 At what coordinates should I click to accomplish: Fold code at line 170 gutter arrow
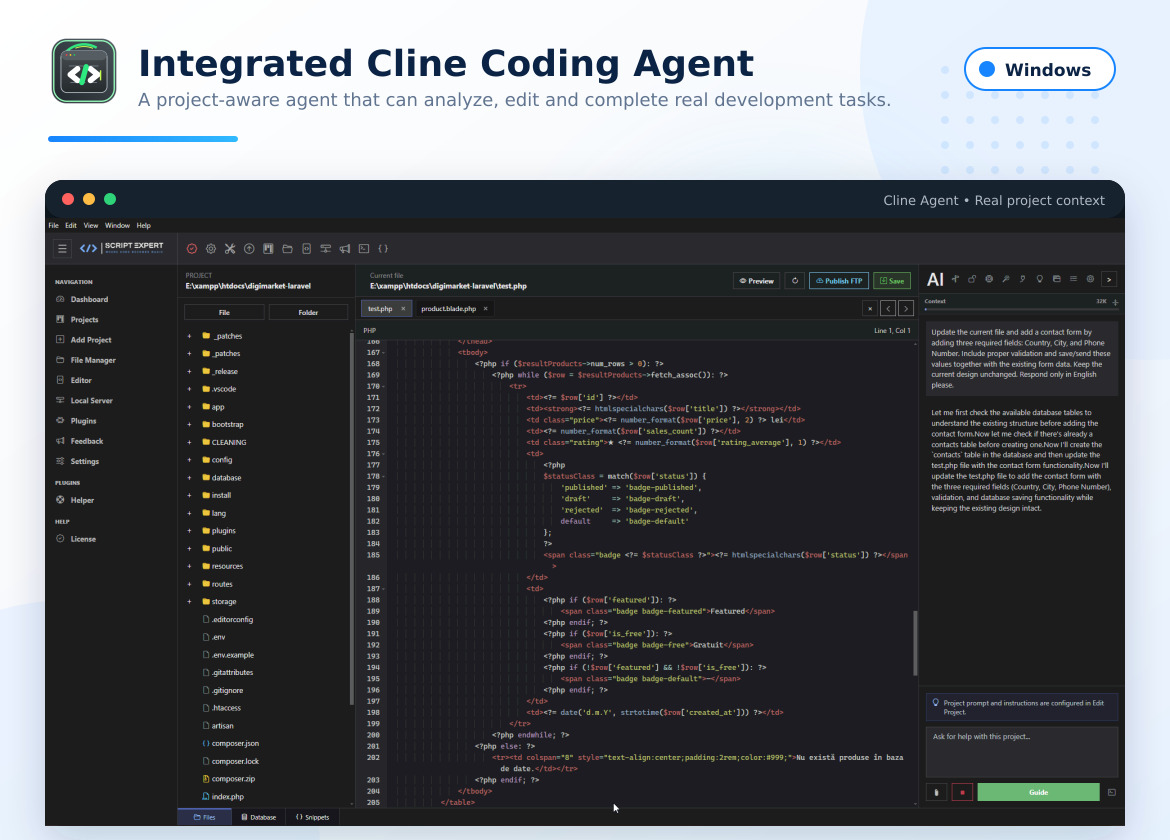pyautogui.click(x=384, y=386)
